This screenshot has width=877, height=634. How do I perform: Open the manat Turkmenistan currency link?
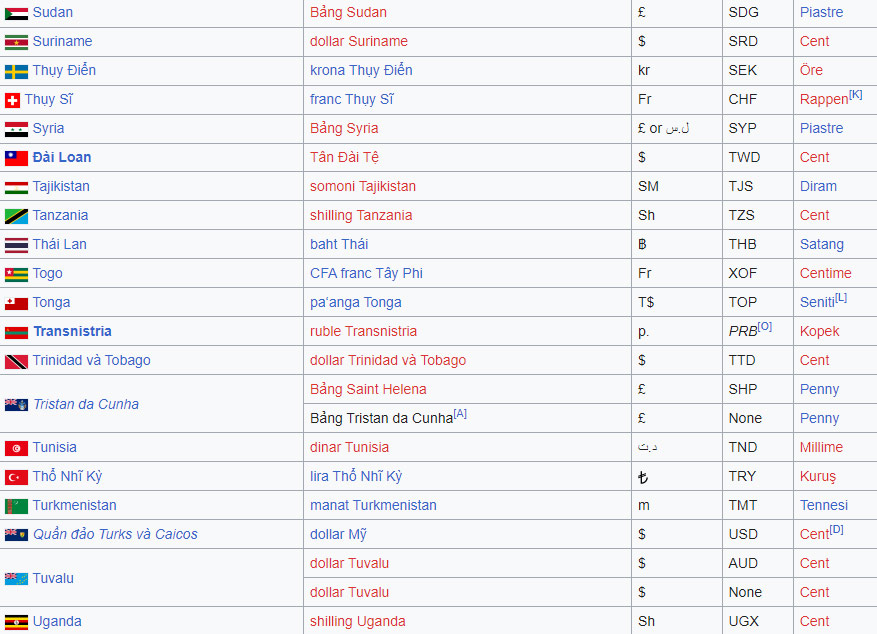point(373,505)
